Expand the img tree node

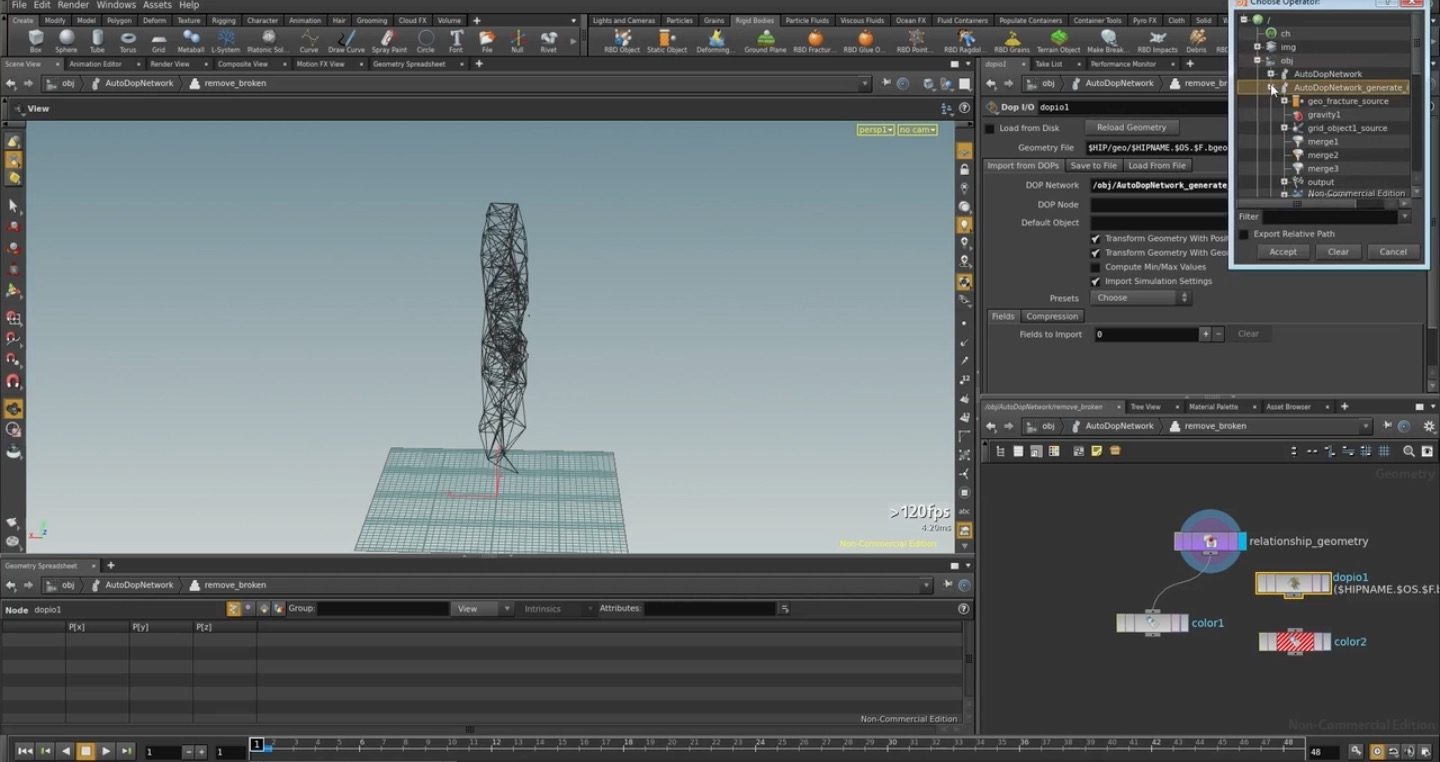pos(1257,47)
